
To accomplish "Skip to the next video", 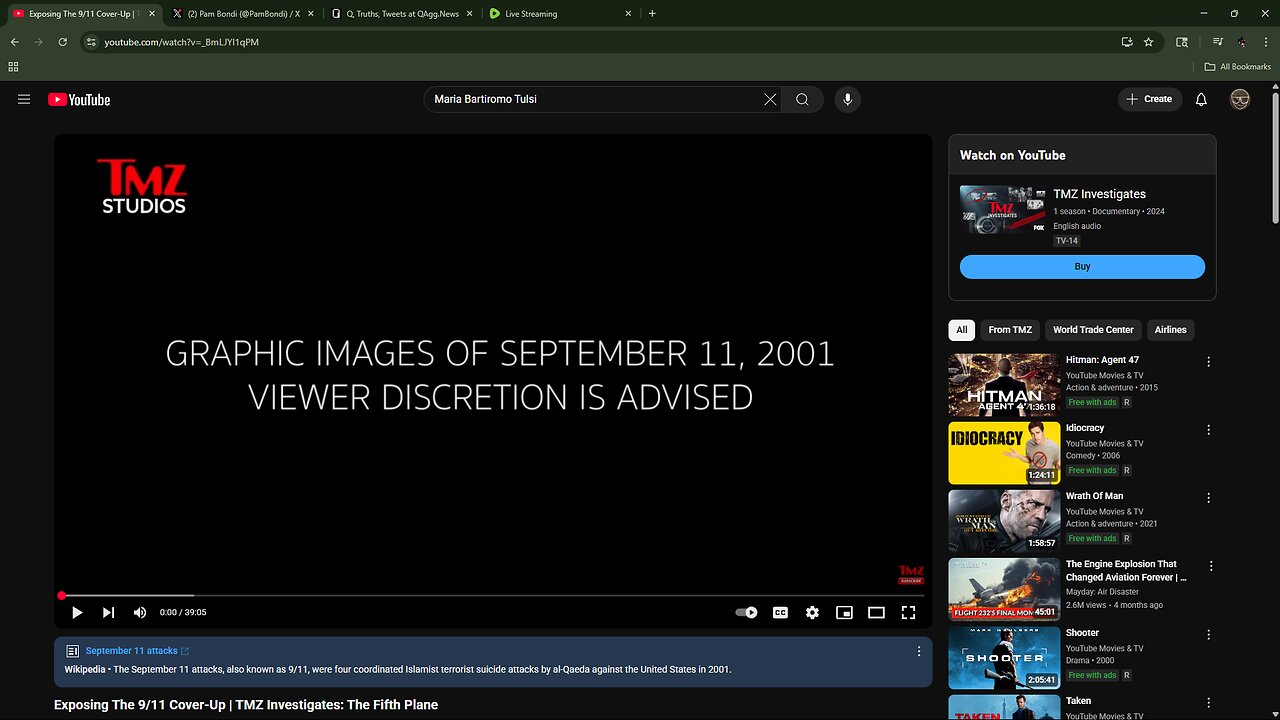I will (x=108, y=612).
